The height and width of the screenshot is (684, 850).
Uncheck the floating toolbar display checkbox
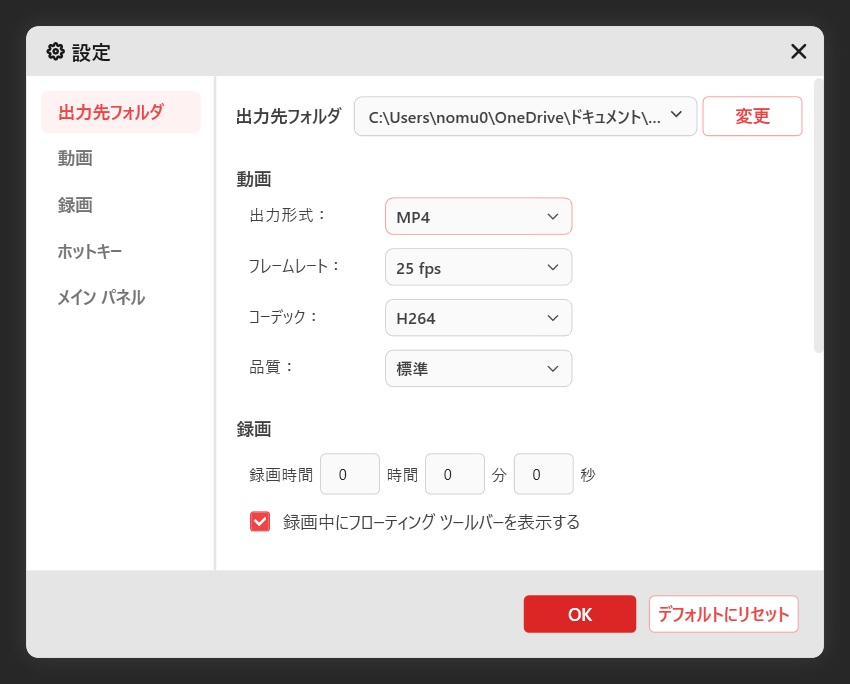click(x=260, y=522)
